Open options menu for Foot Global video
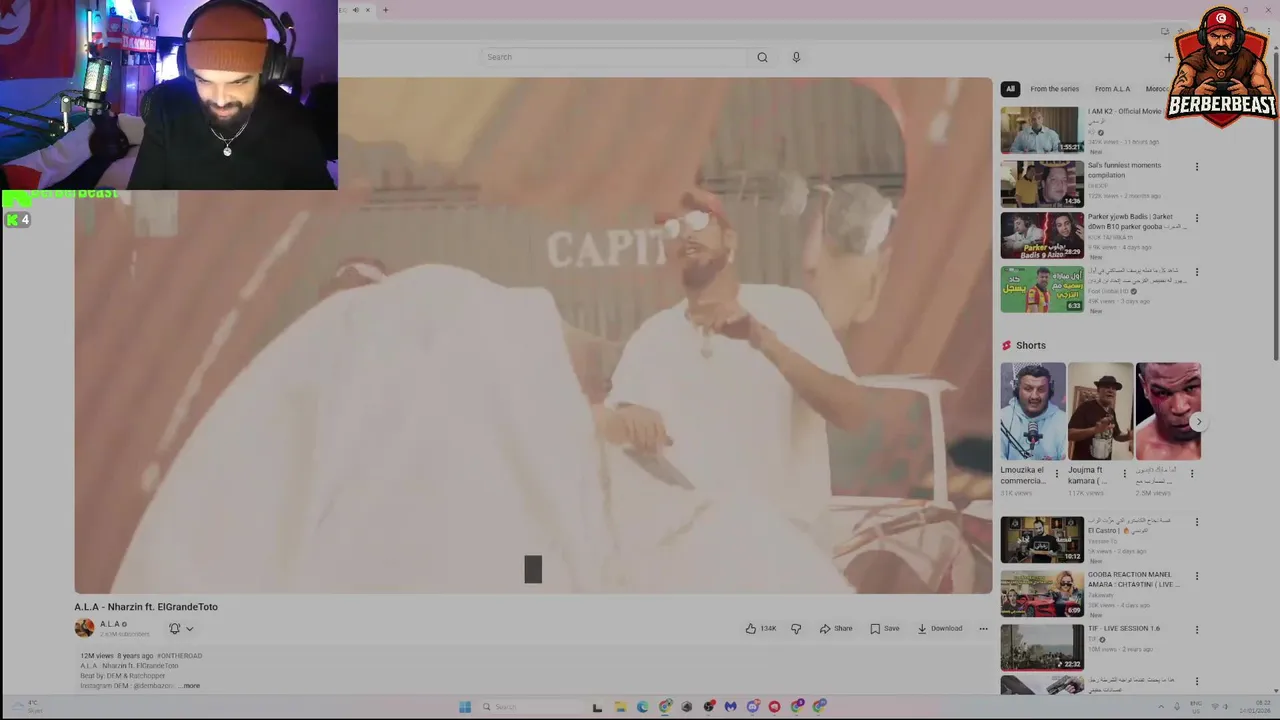The height and width of the screenshot is (720, 1280). click(1197, 272)
